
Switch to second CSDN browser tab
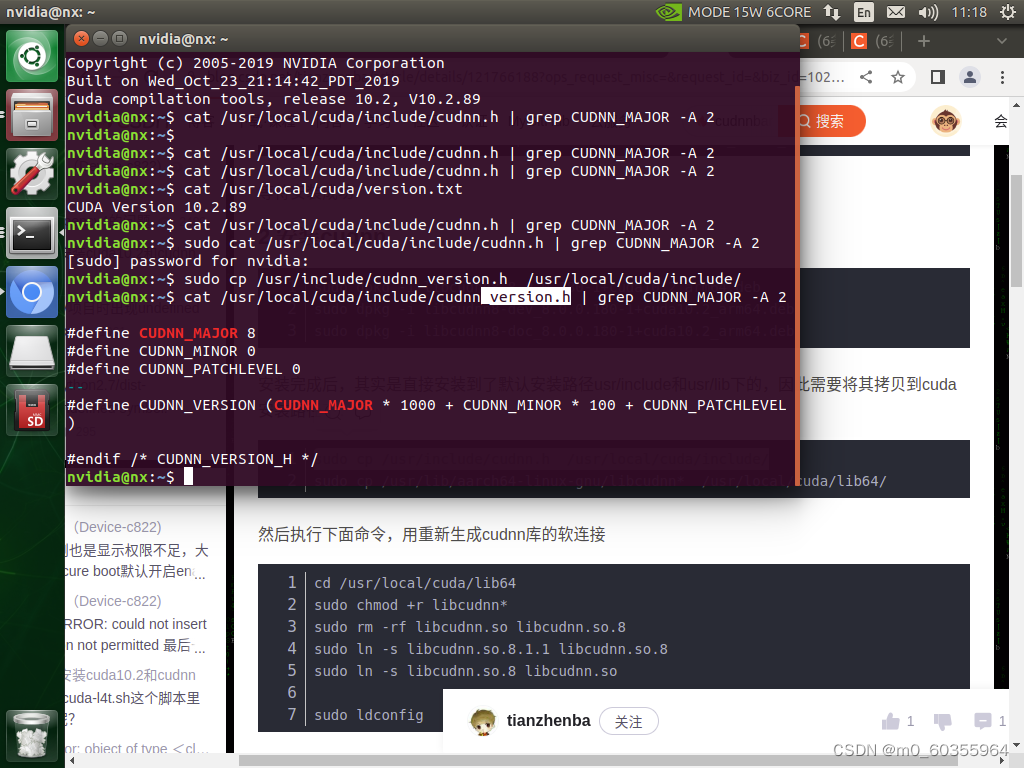pos(873,41)
